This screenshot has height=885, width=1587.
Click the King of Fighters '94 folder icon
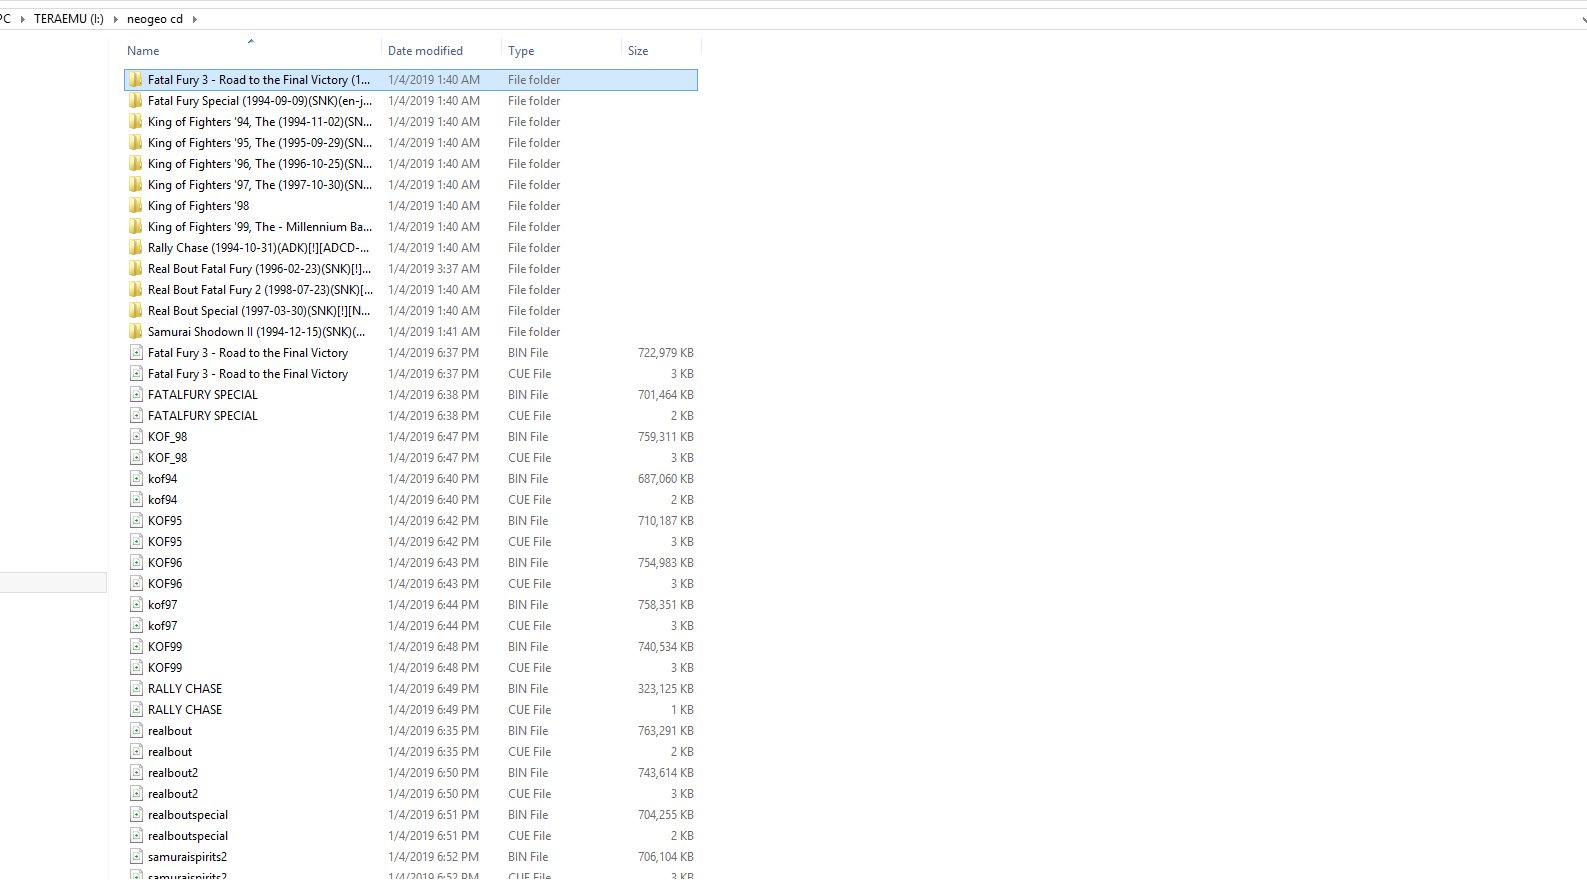point(135,122)
